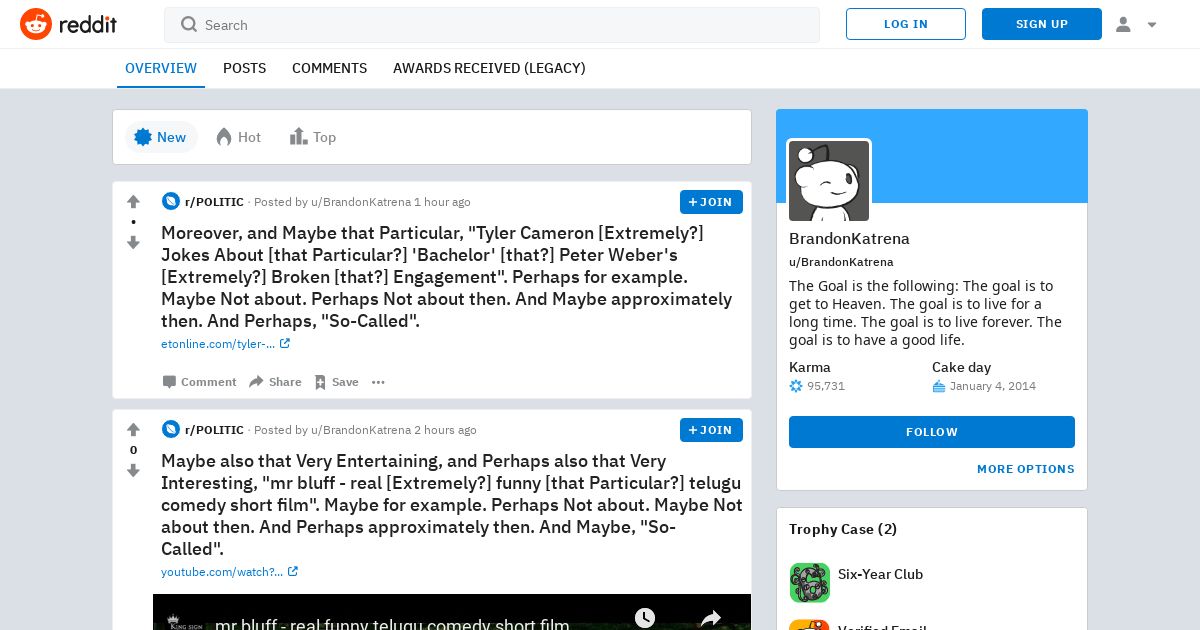Switch to the POSTS tab

click(244, 68)
